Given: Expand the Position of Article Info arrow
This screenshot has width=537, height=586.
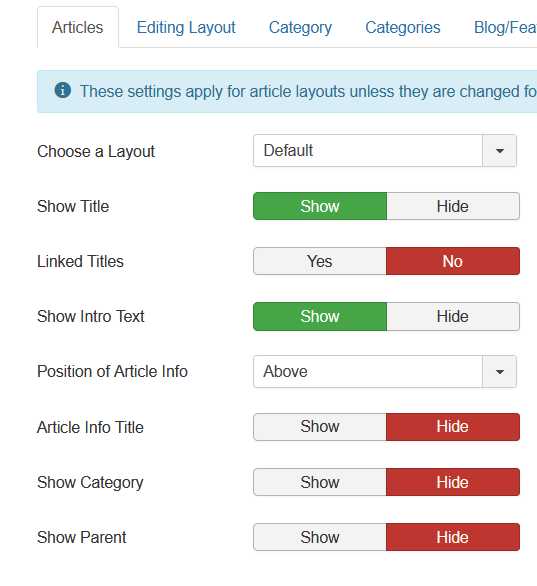Looking at the screenshot, I should pyautogui.click(x=499, y=371).
